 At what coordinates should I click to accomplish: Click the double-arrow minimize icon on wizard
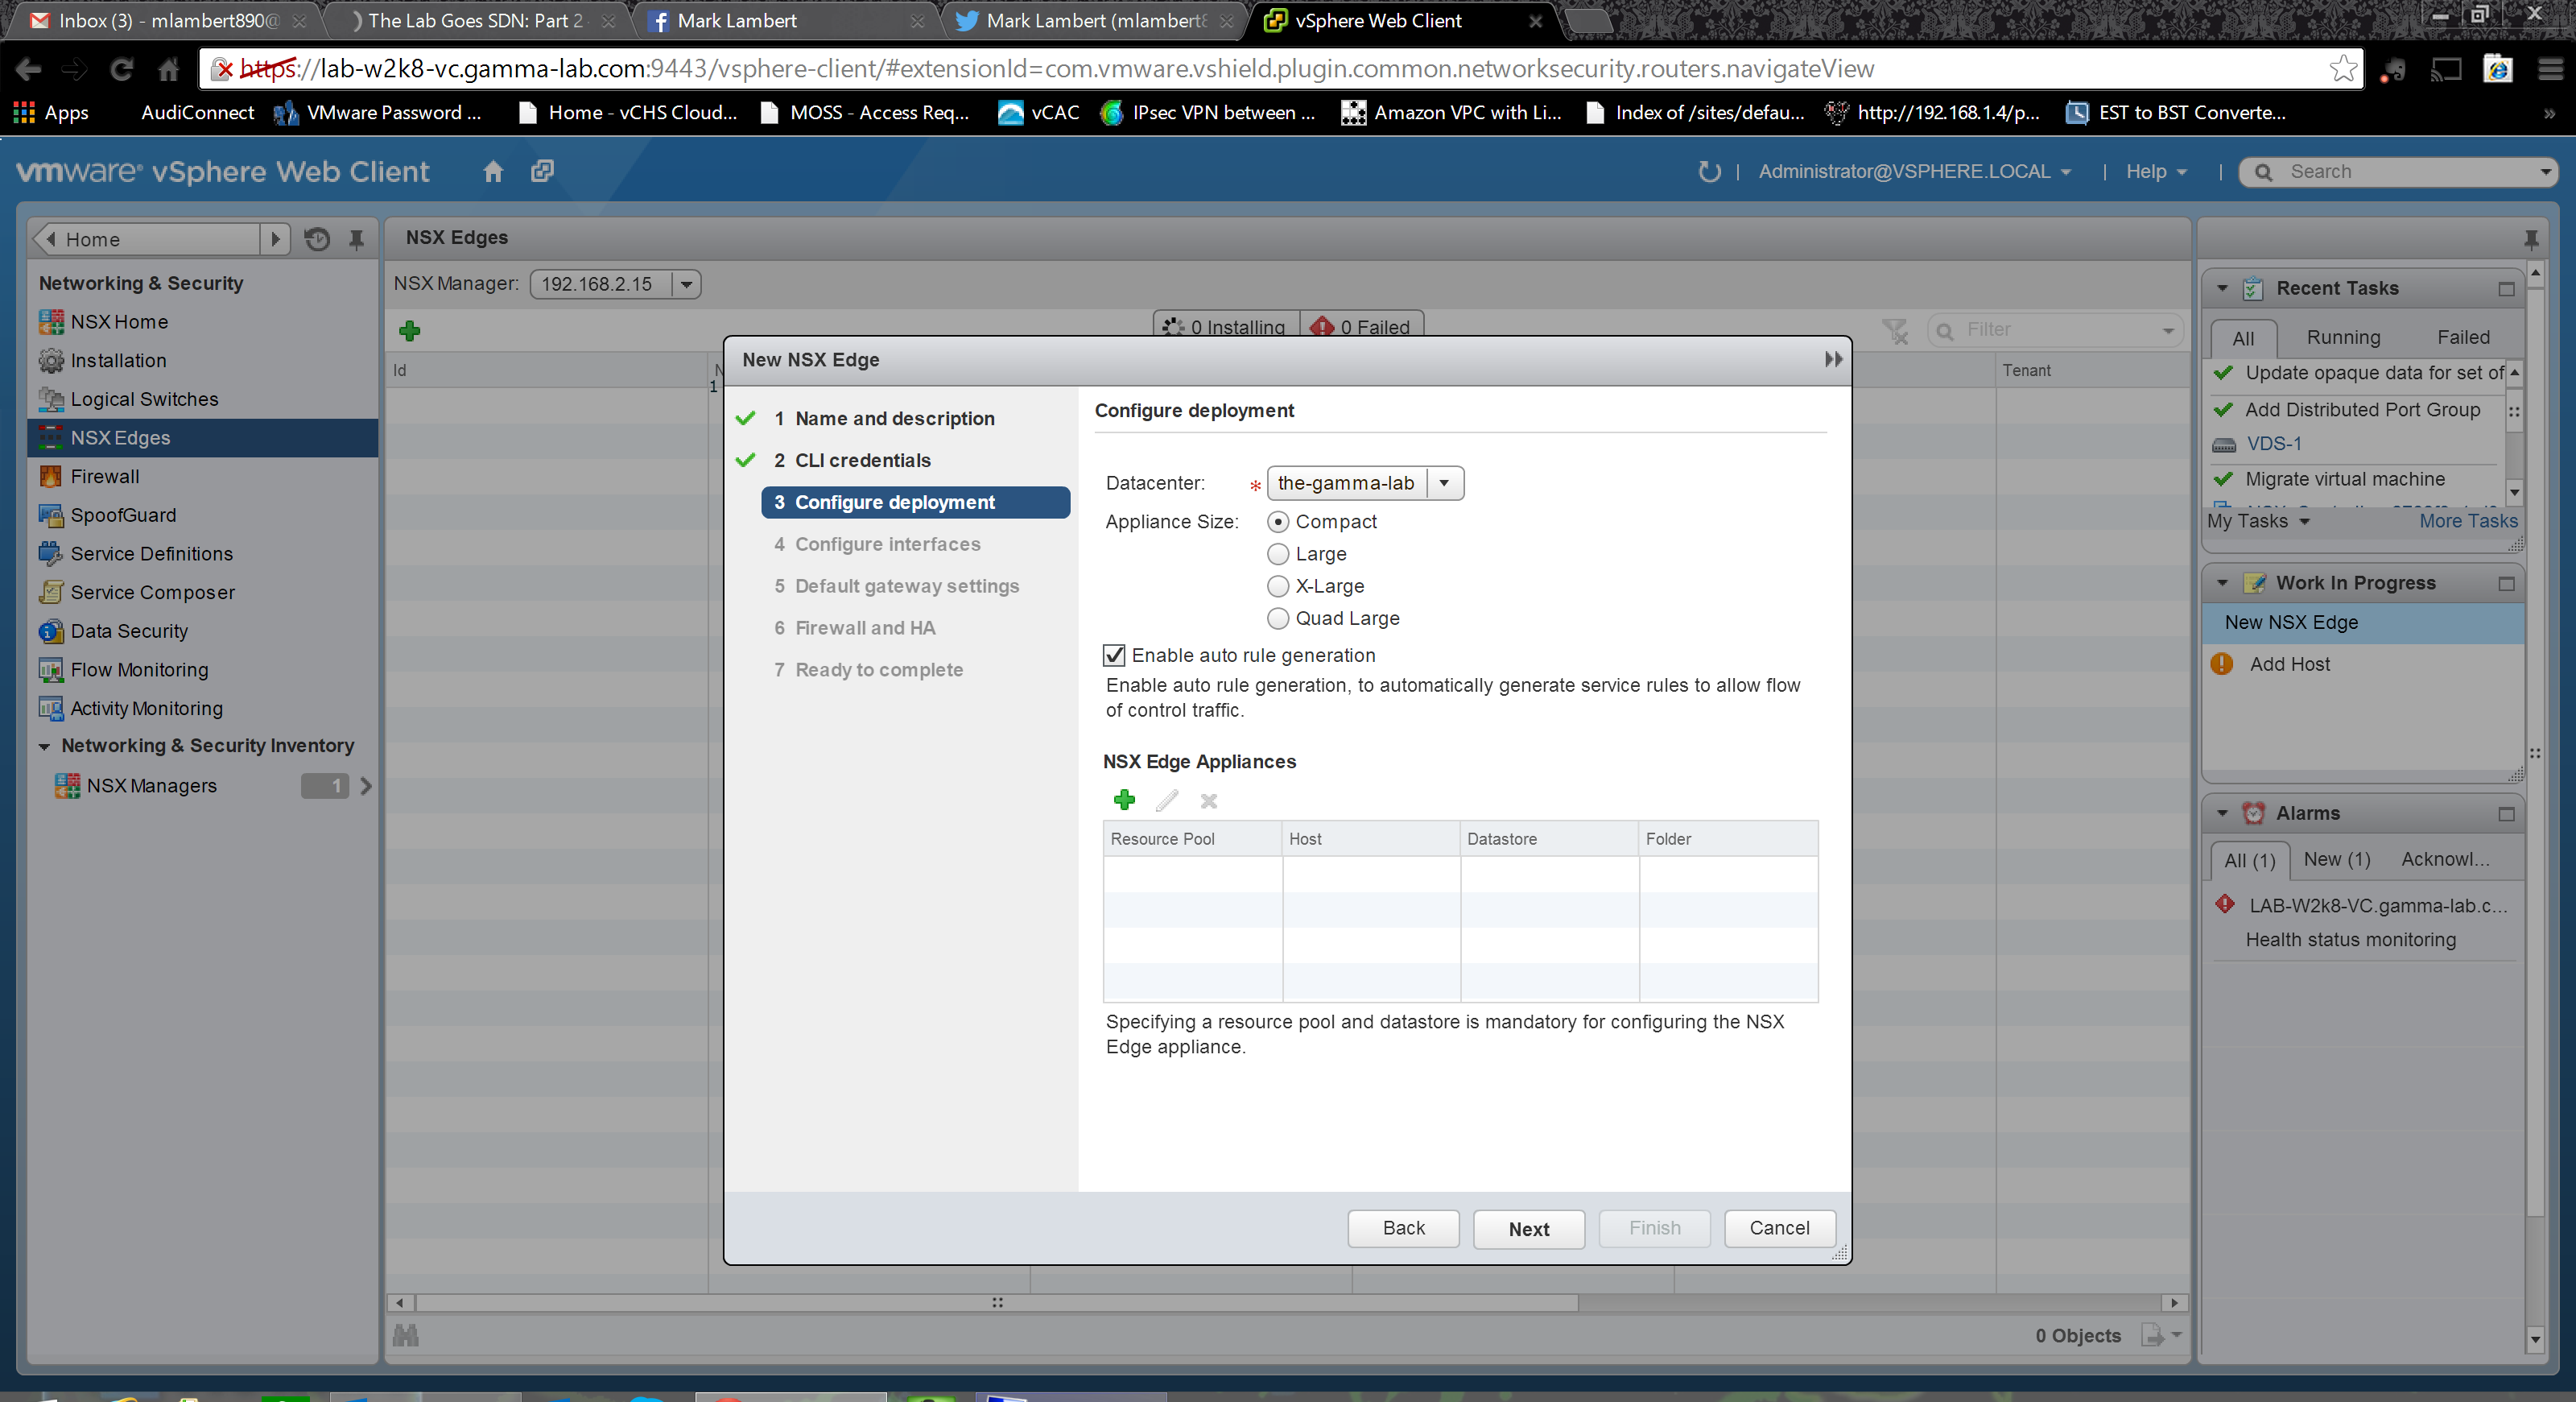click(1832, 359)
